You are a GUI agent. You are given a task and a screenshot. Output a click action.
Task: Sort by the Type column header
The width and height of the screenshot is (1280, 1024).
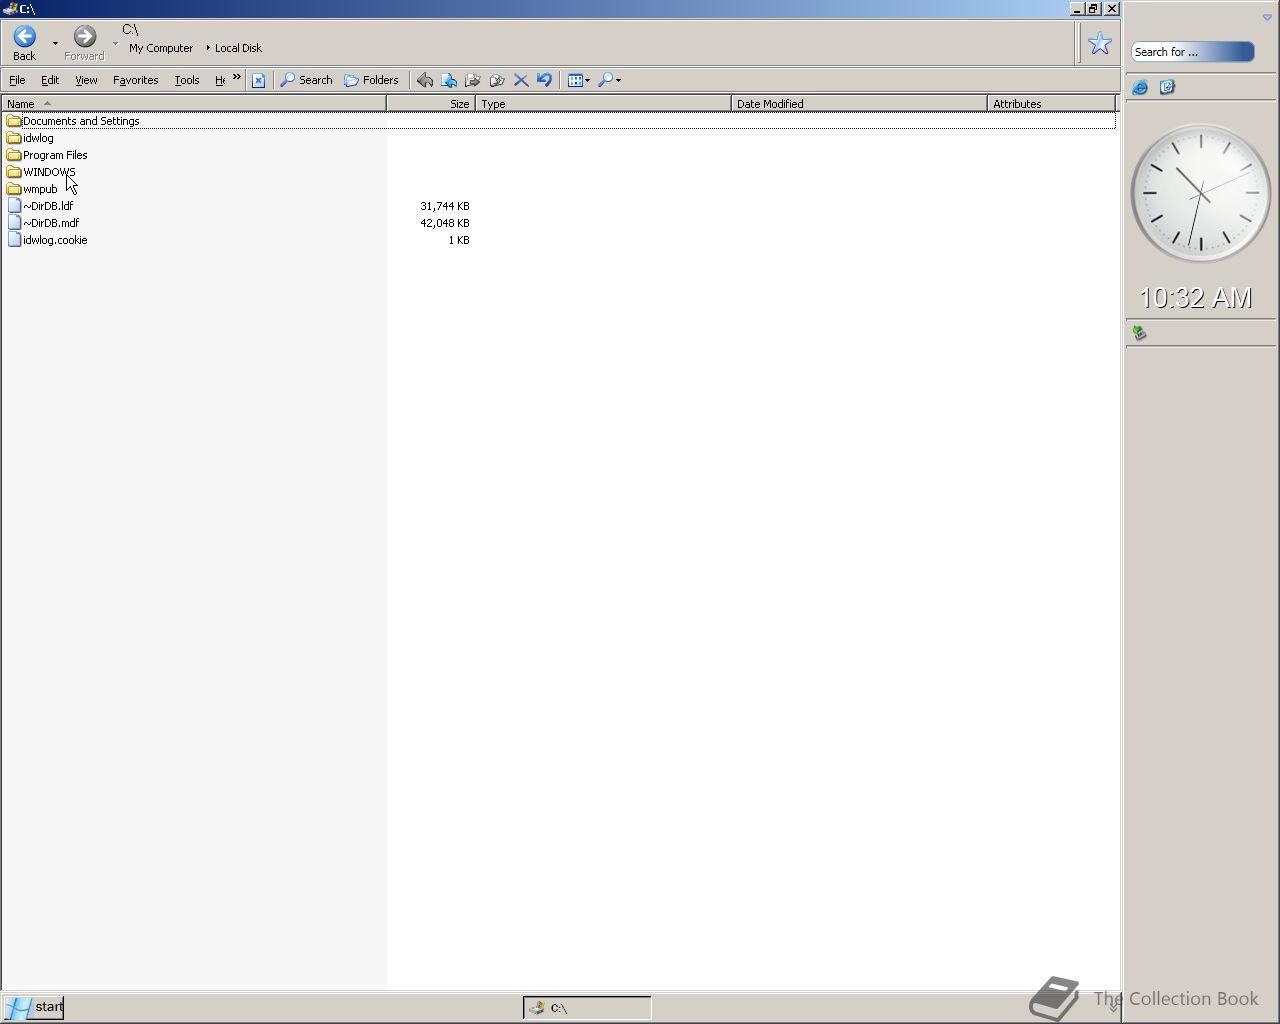pos(603,103)
